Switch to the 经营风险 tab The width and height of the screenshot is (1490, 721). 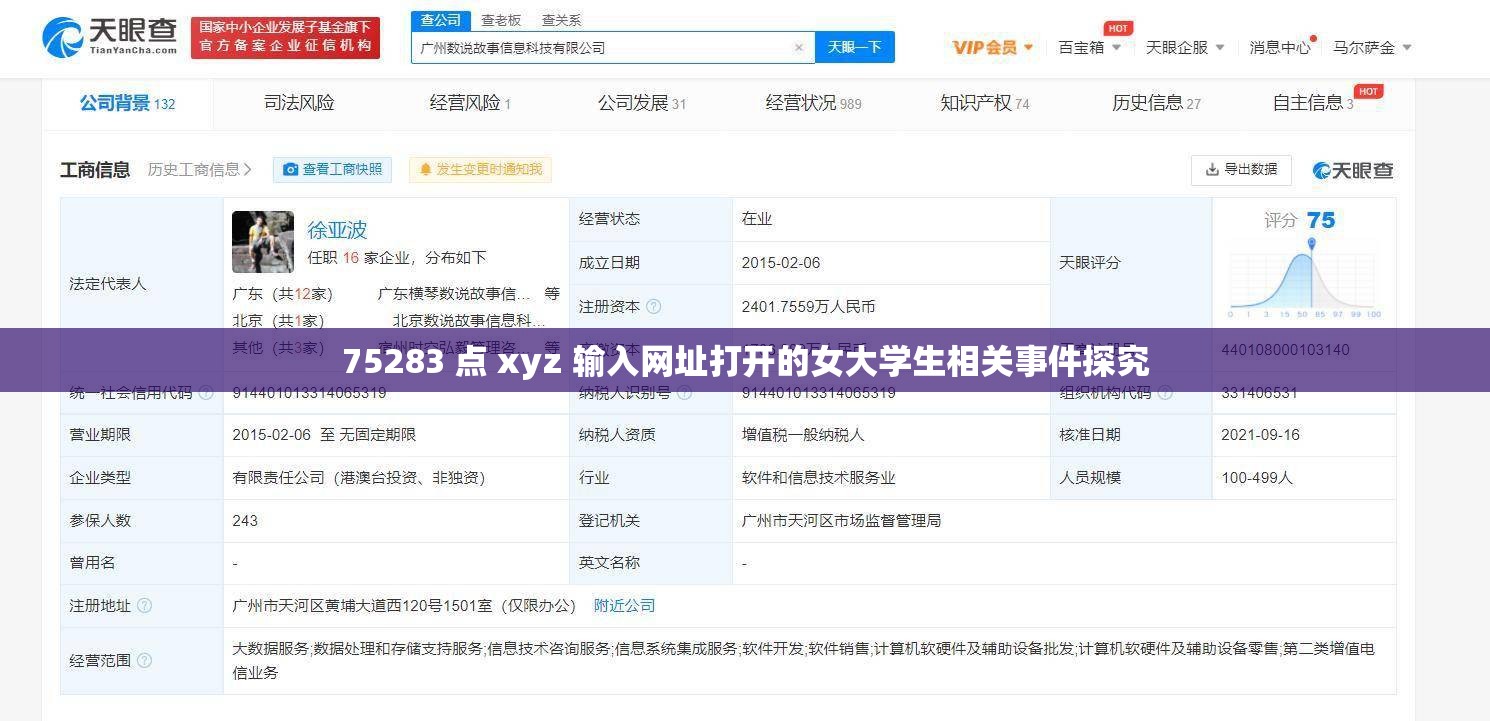tap(470, 103)
